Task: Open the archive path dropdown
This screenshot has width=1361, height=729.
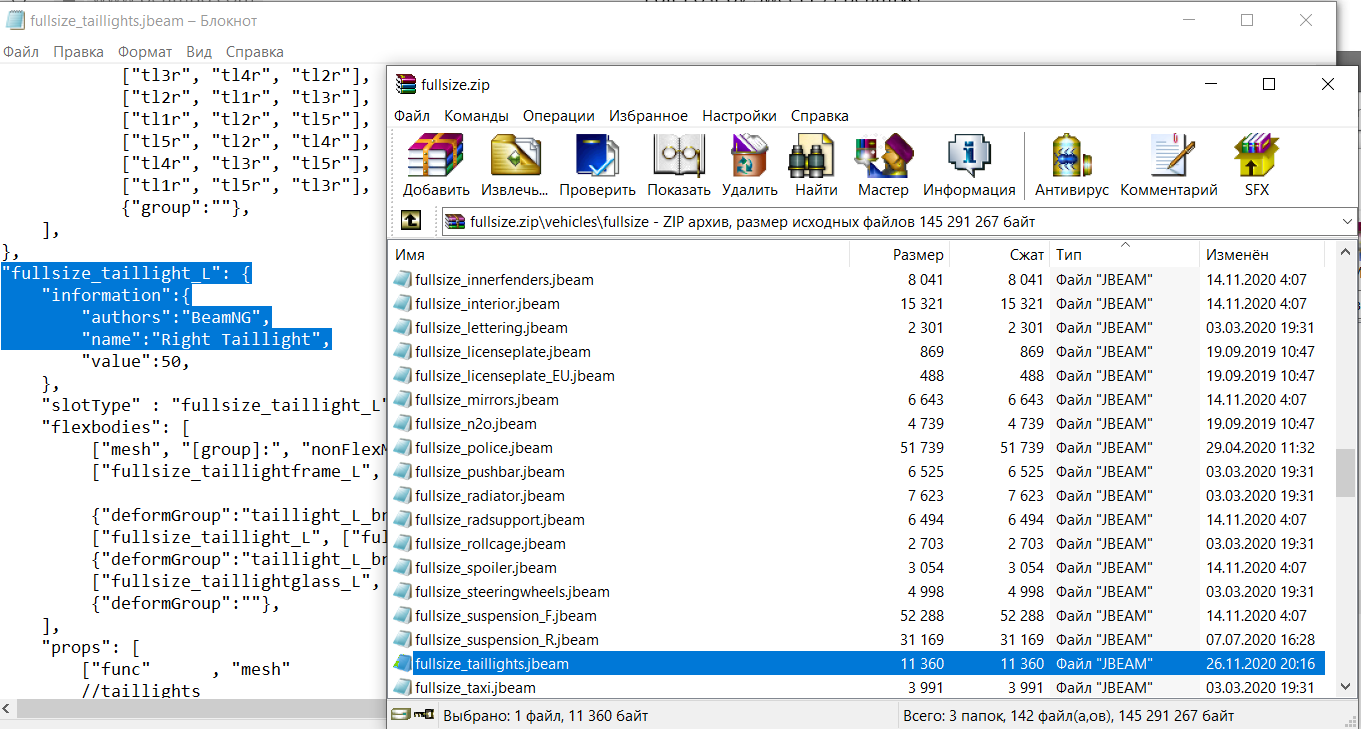Action: [x=1346, y=221]
